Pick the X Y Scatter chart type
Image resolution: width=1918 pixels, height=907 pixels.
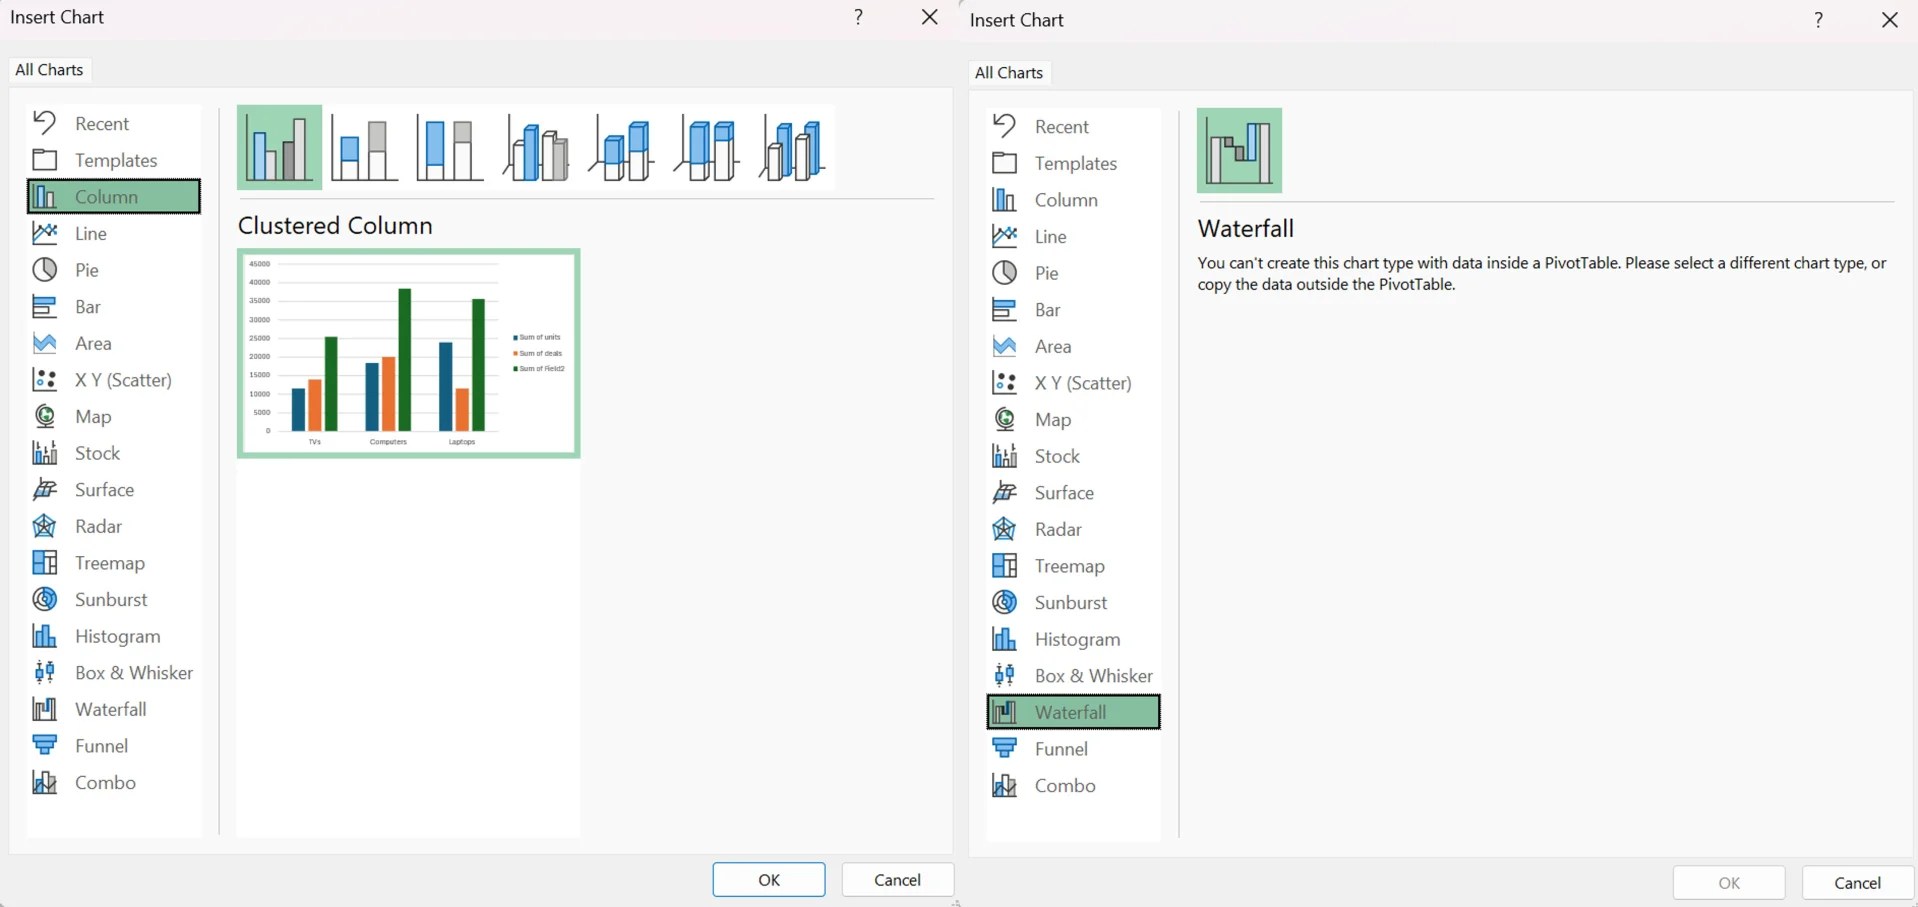pyautogui.click(x=122, y=380)
